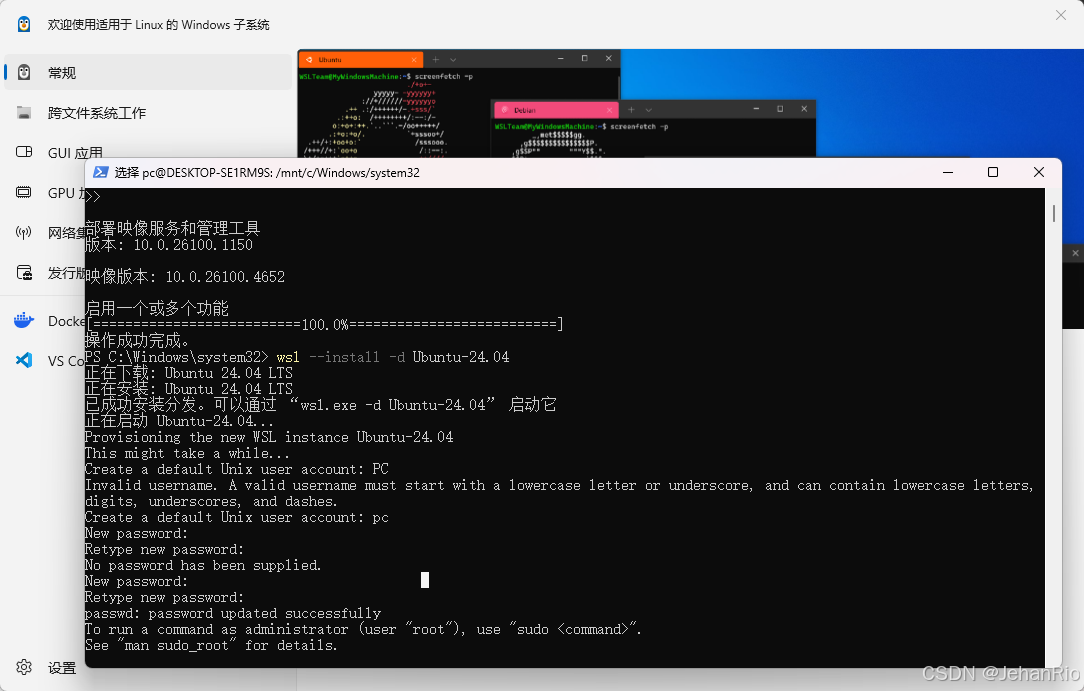The height and width of the screenshot is (691, 1084).
Task: Close the PowerShell terminal window
Action: coord(1038,172)
